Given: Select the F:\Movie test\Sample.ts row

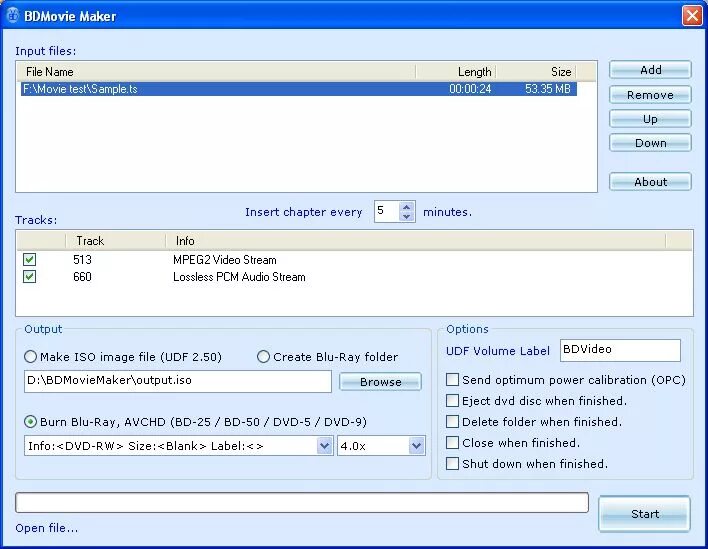Looking at the screenshot, I should pyautogui.click(x=299, y=89).
